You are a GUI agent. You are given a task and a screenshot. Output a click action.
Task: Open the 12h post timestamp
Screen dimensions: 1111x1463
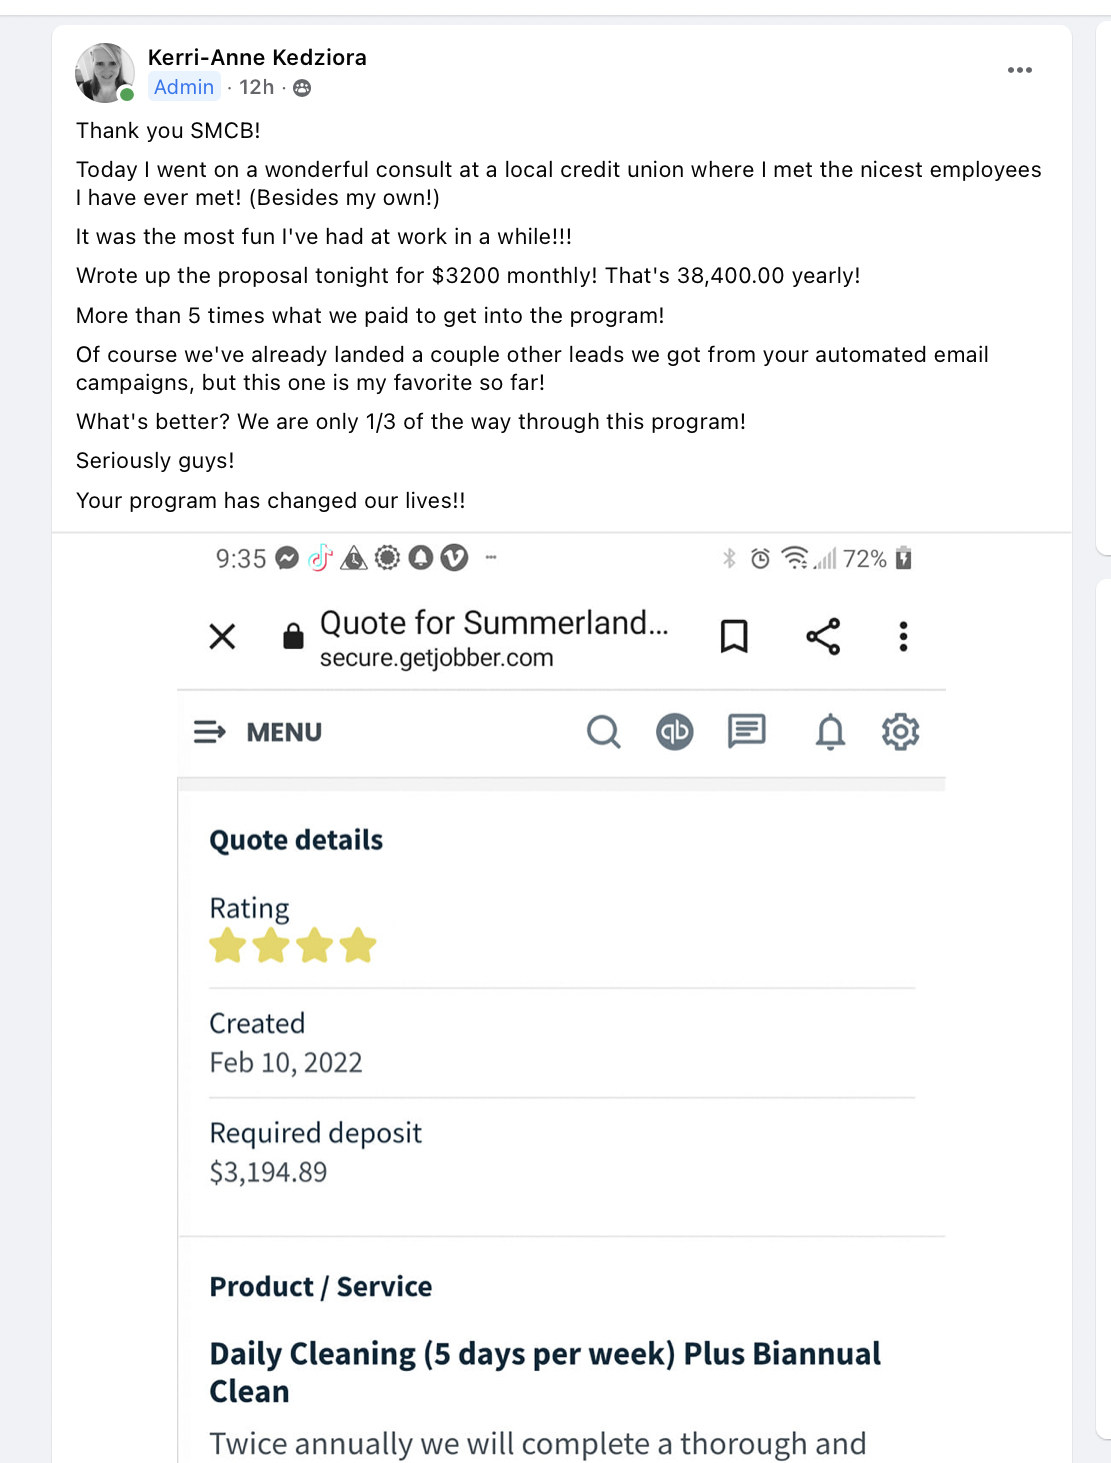pyautogui.click(x=256, y=87)
